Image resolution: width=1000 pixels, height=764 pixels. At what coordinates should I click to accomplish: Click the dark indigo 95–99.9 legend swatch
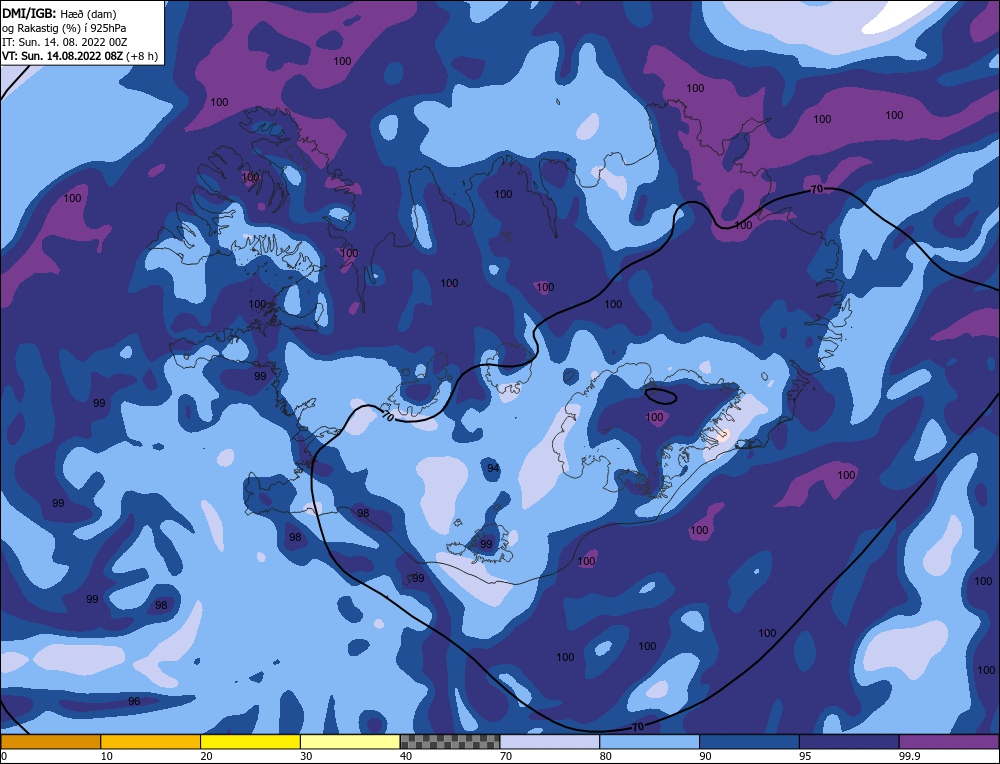click(849, 742)
